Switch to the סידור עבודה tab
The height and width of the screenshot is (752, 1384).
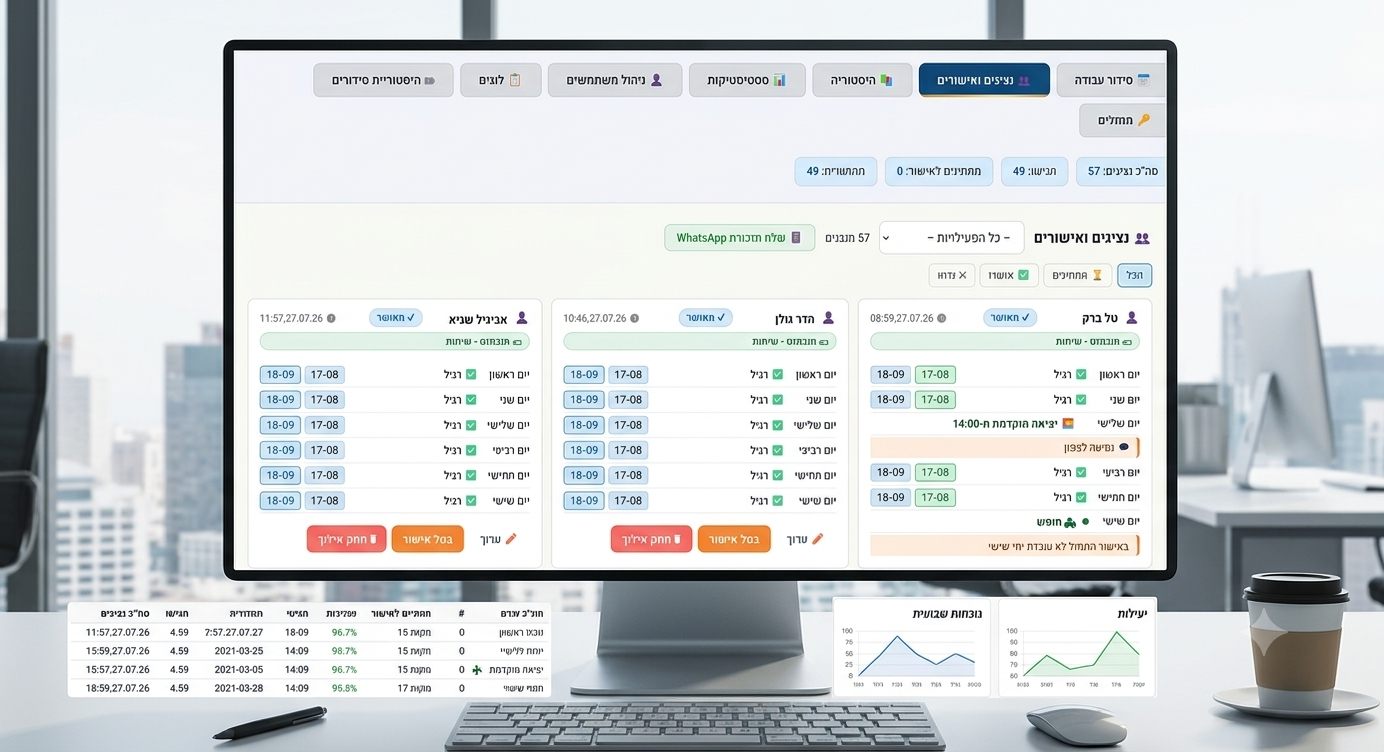(1111, 80)
